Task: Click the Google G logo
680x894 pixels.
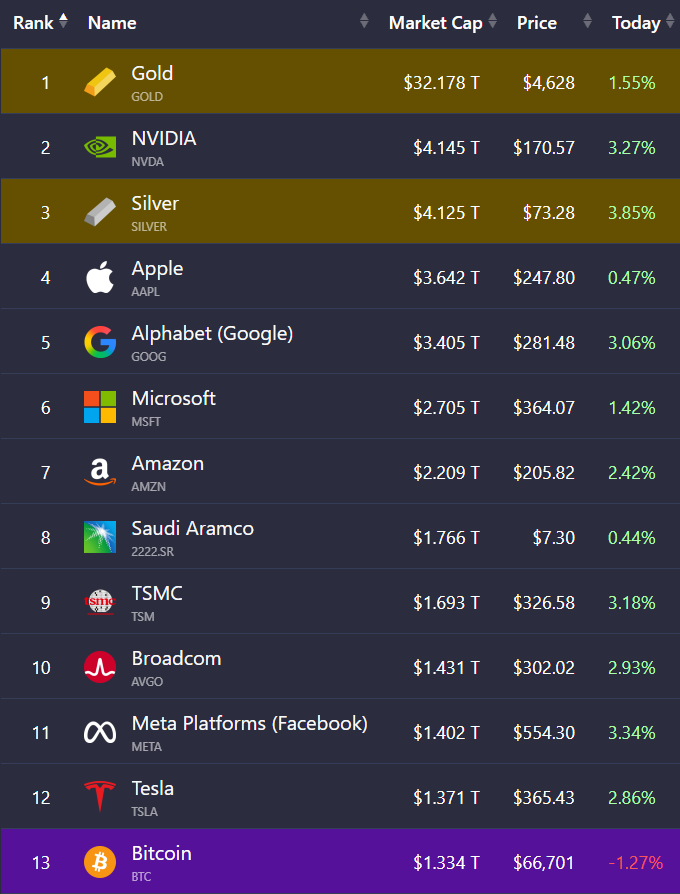Action: pyautogui.click(x=100, y=342)
